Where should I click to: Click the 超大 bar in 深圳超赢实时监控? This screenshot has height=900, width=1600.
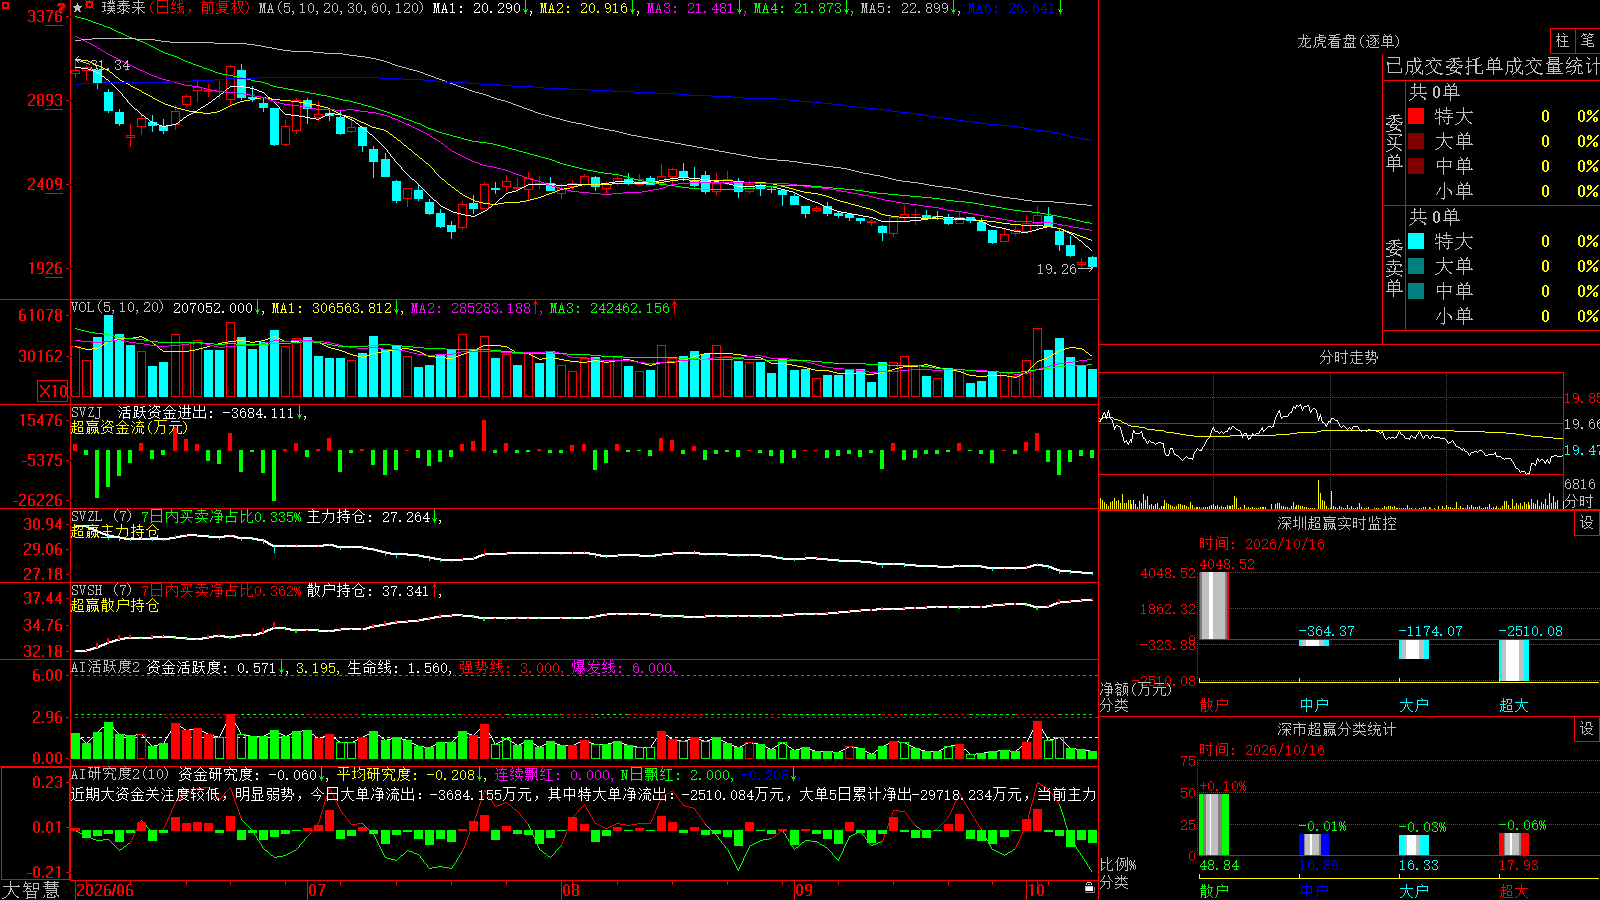tap(1514, 661)
